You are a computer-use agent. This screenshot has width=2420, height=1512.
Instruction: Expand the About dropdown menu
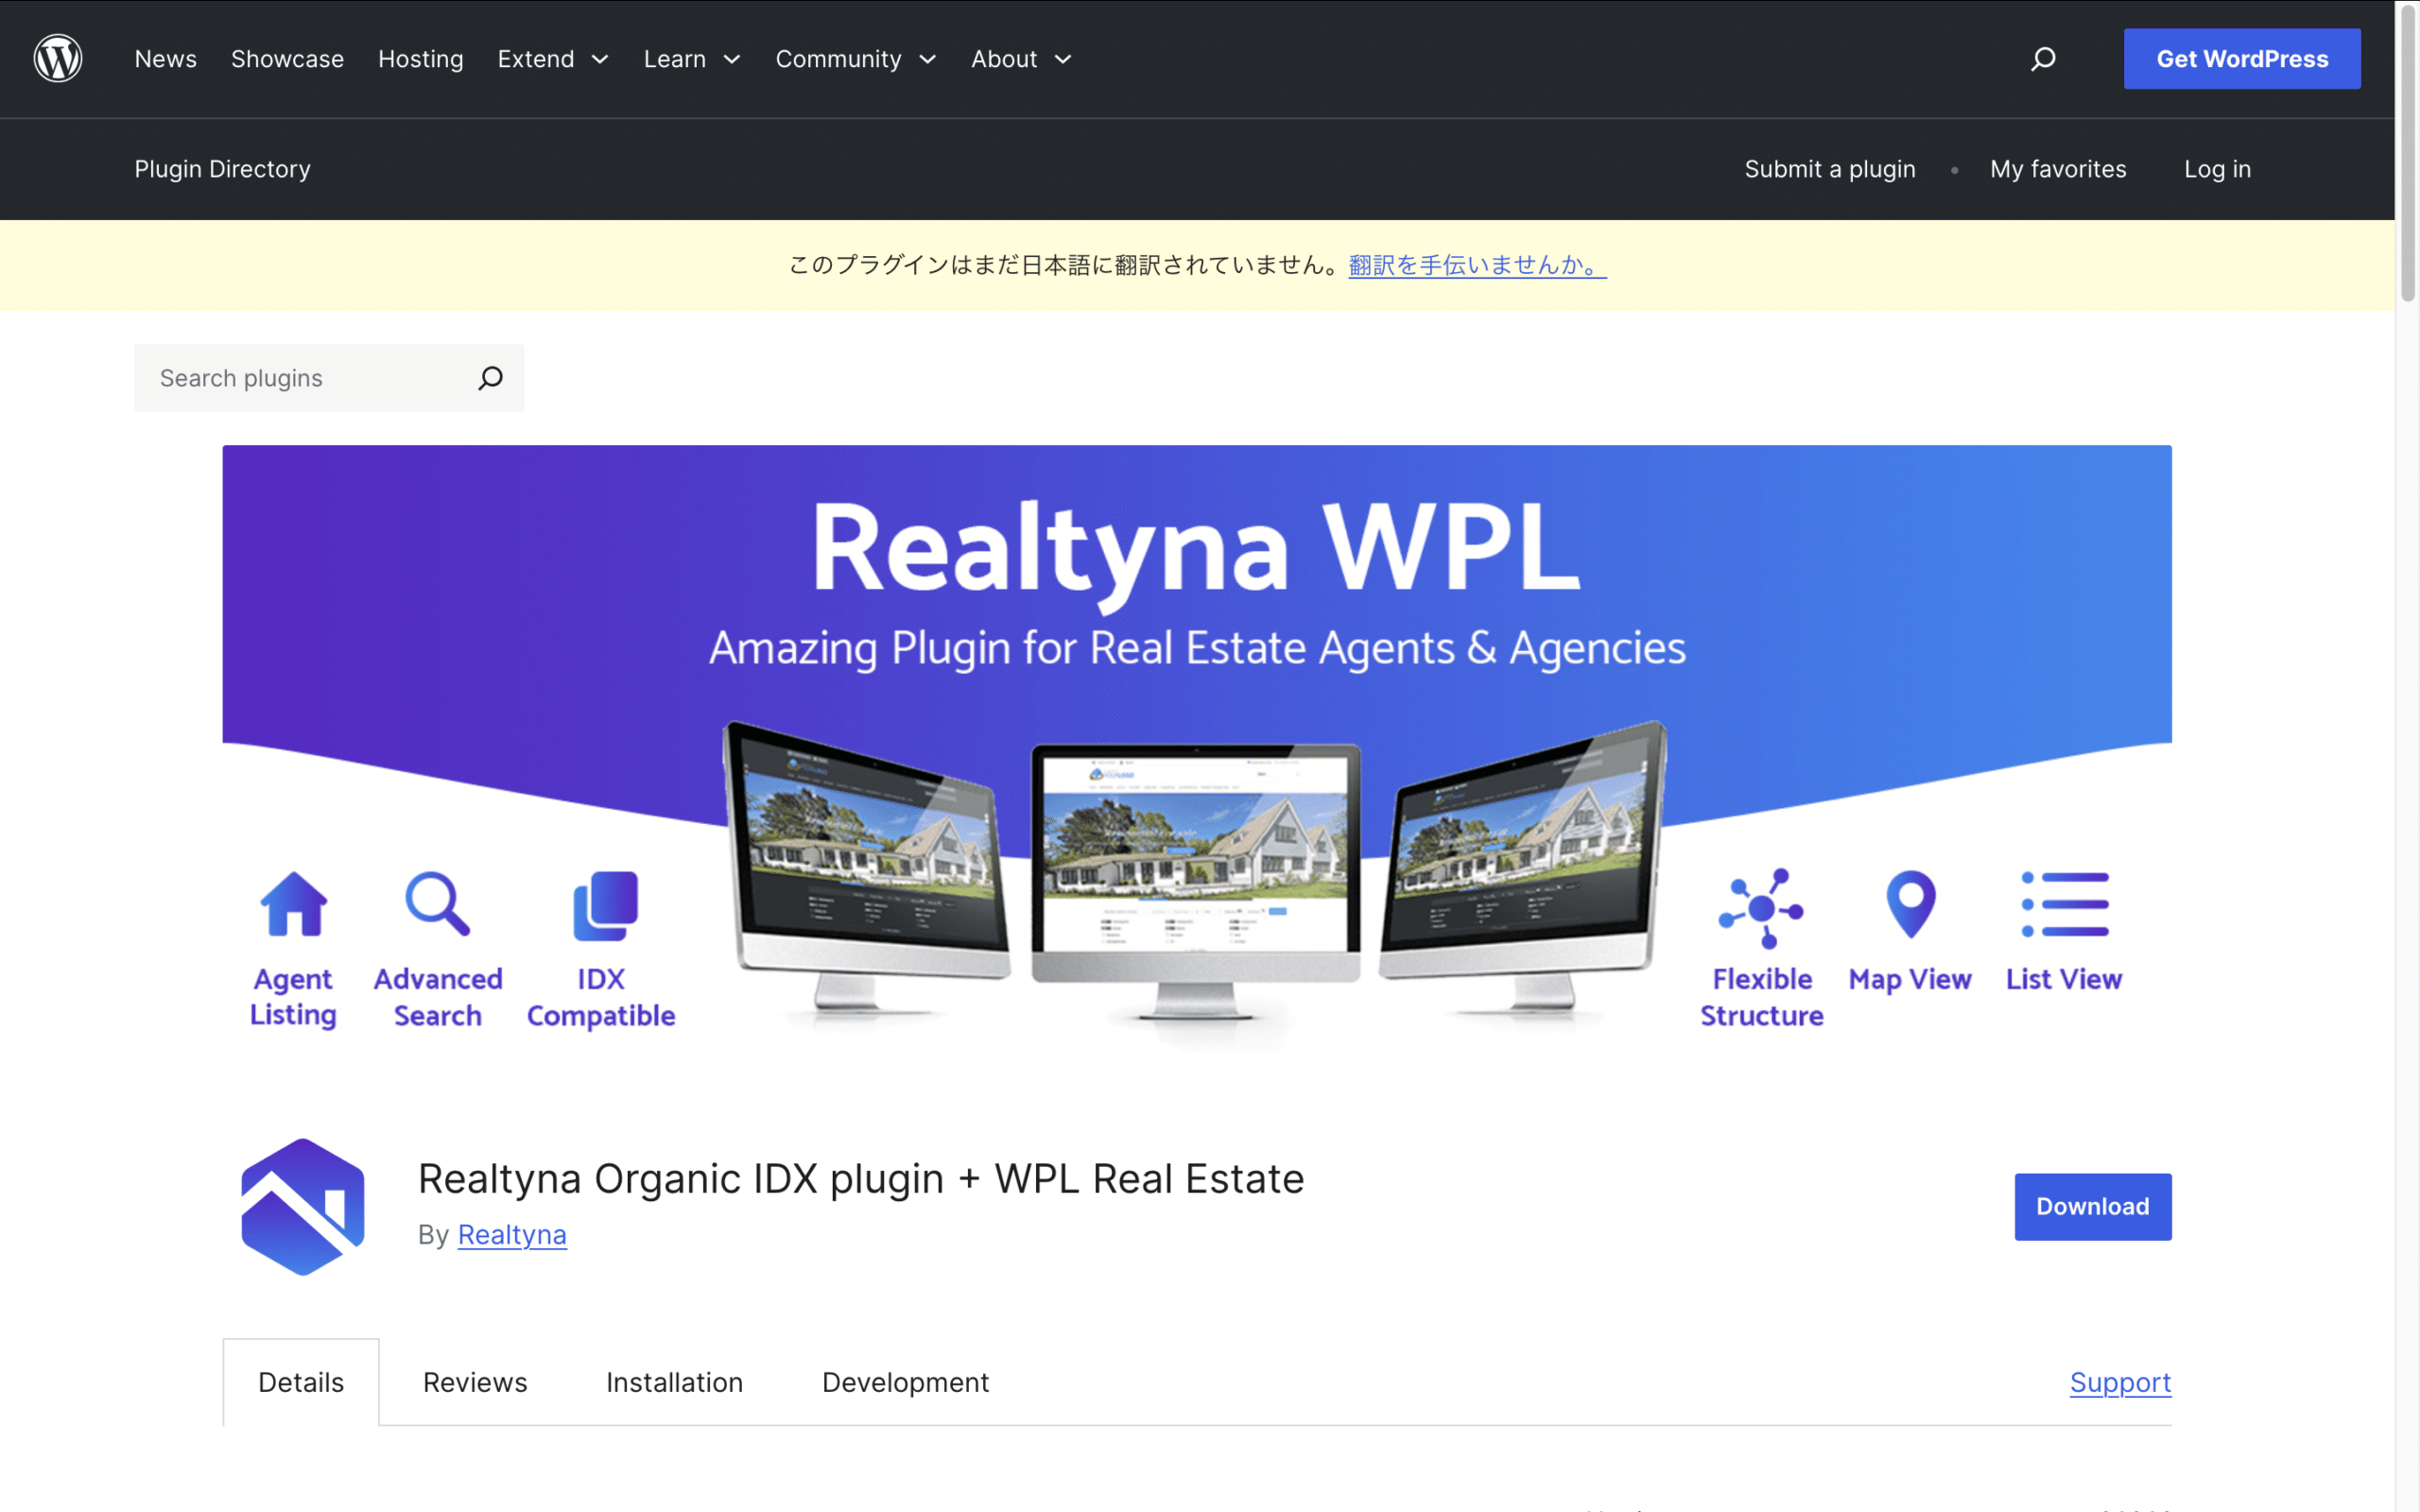(x=1021, y=59)
